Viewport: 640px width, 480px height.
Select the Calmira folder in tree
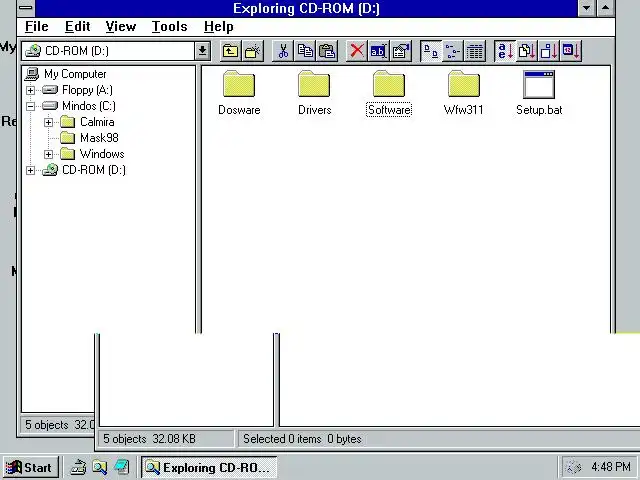(x=97, y=122)
